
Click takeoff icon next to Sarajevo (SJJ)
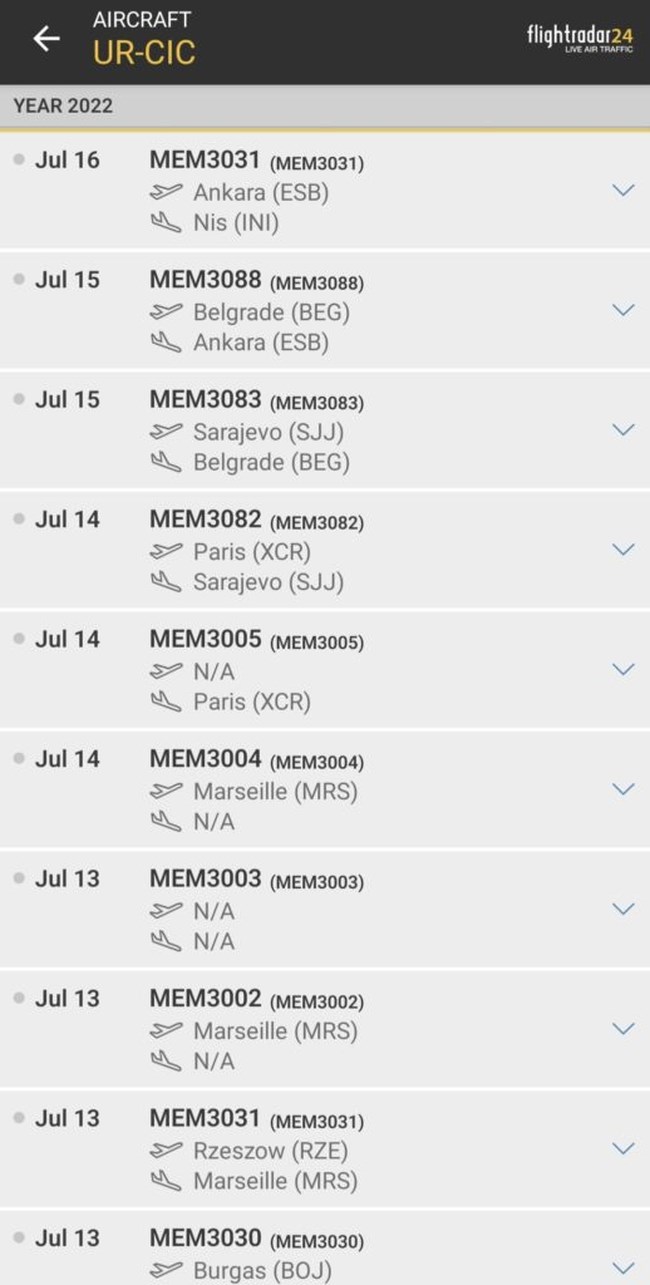[x=166, y=432]
